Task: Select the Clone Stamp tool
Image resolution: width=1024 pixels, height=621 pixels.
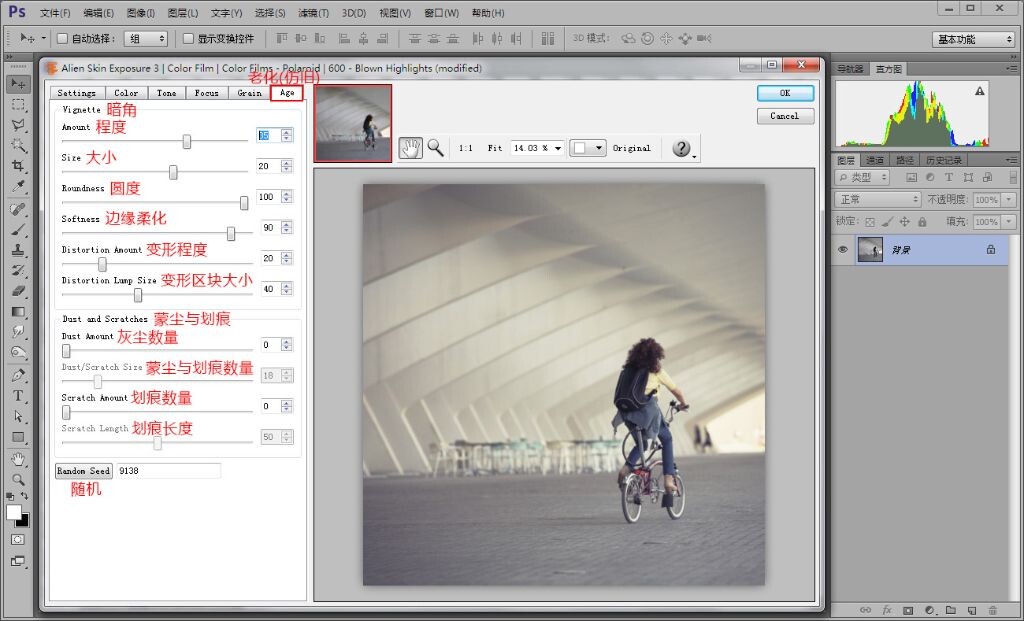Action: (x=18, y=250)
